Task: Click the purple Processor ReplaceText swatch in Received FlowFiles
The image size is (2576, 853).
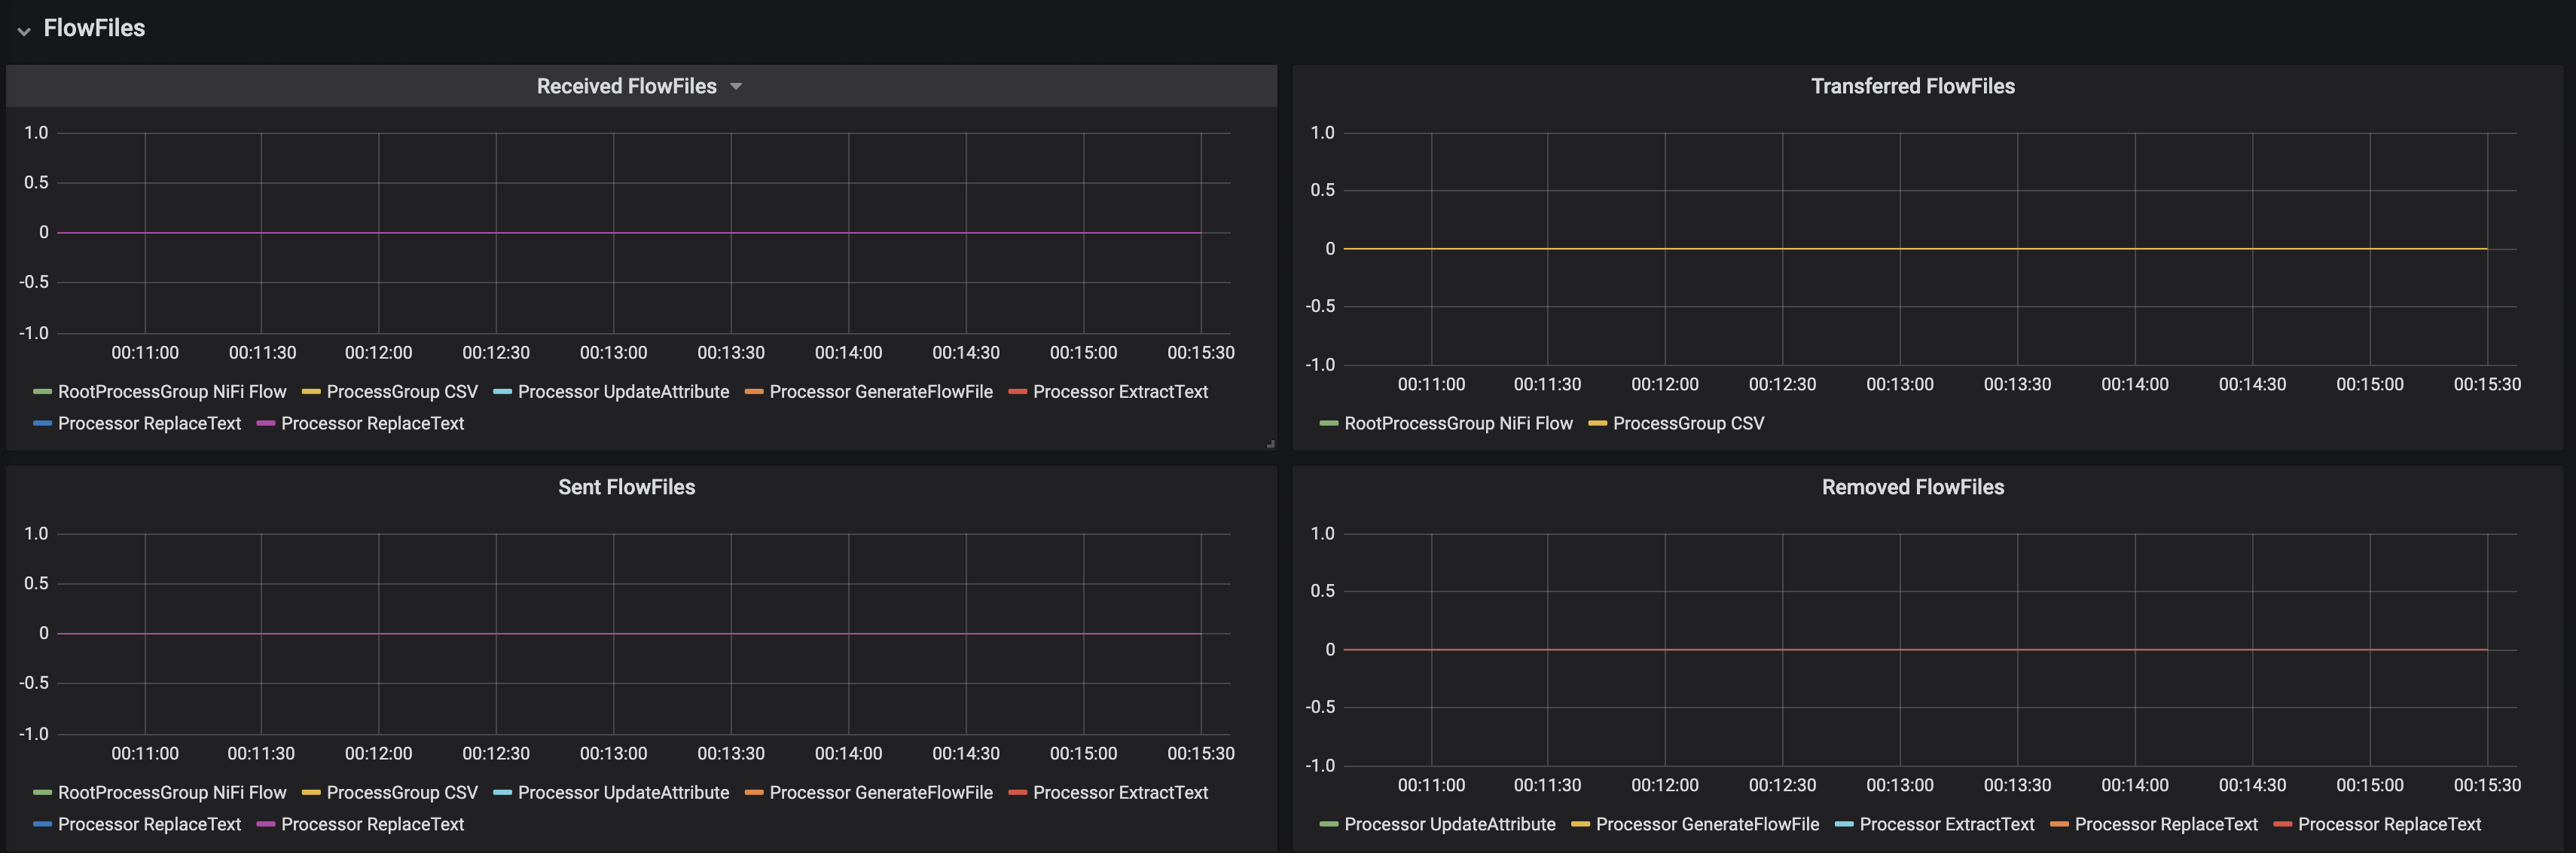Action: 266,424
